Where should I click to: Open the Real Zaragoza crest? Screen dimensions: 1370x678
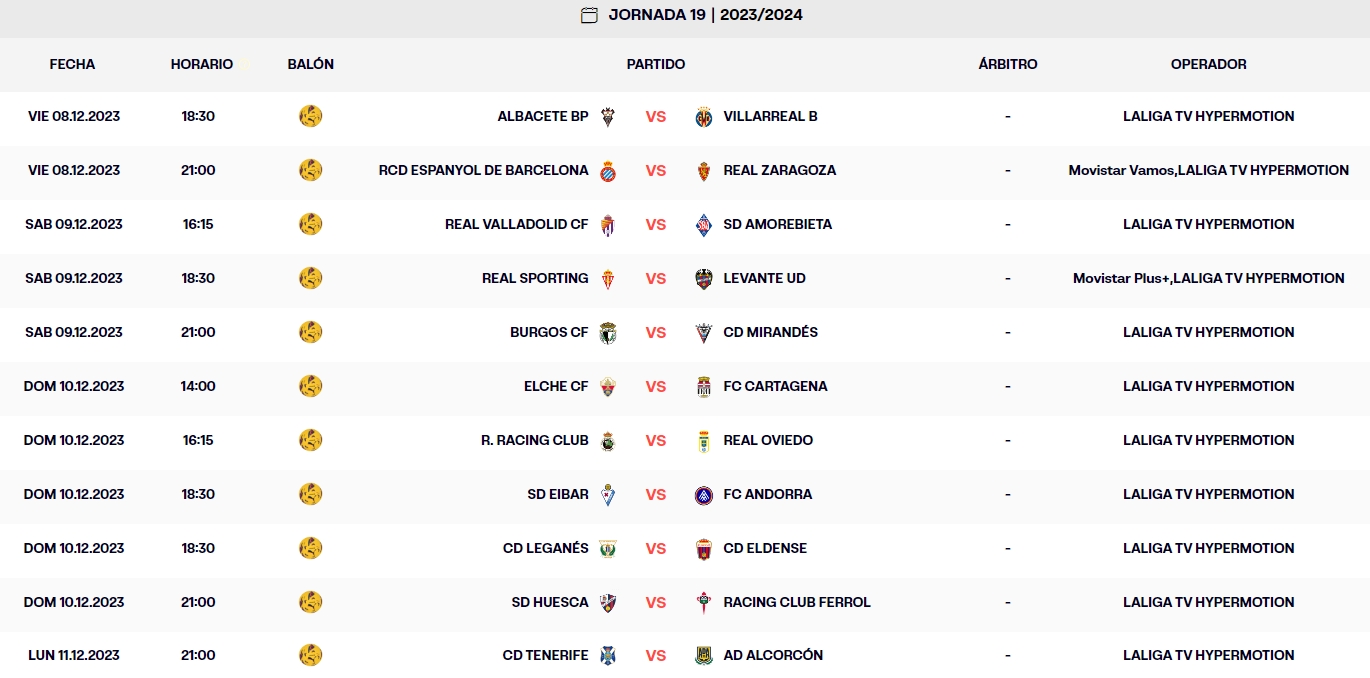[703, 170]
